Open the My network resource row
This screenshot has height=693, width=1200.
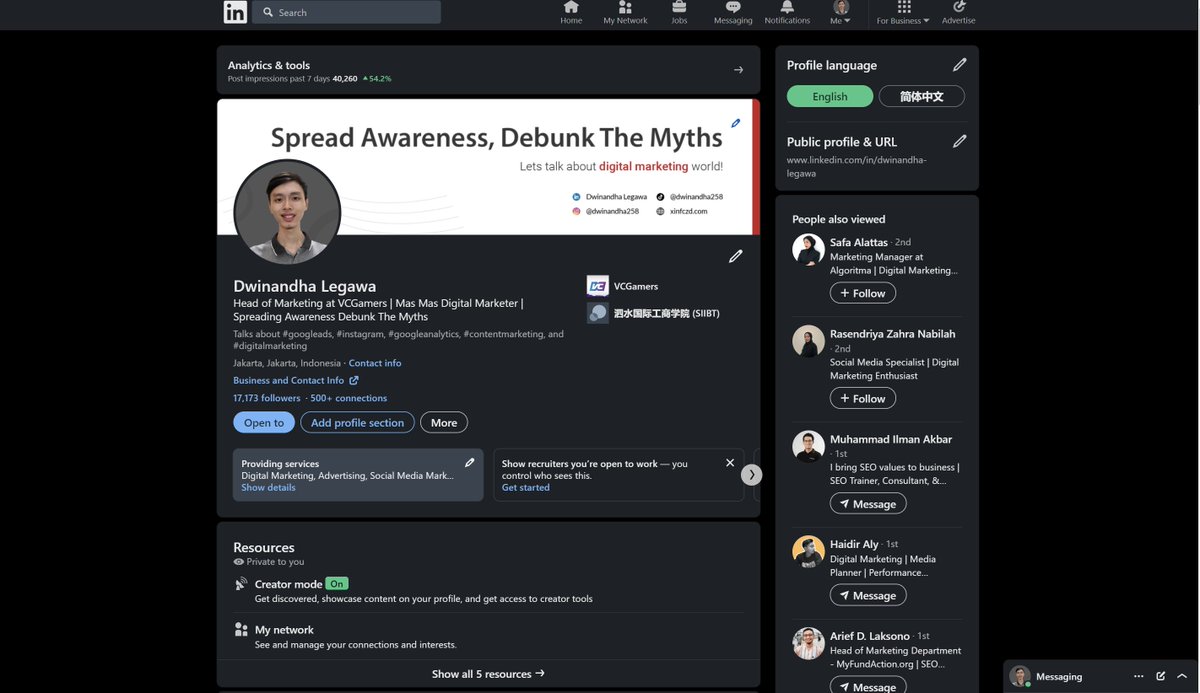(x=488, y=636)
